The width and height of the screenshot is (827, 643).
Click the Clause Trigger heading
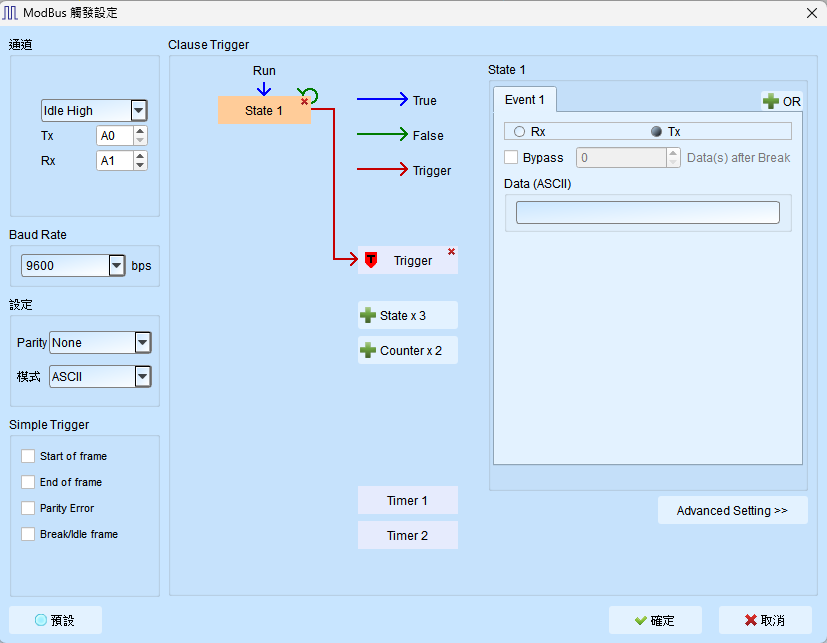point(208,45)
